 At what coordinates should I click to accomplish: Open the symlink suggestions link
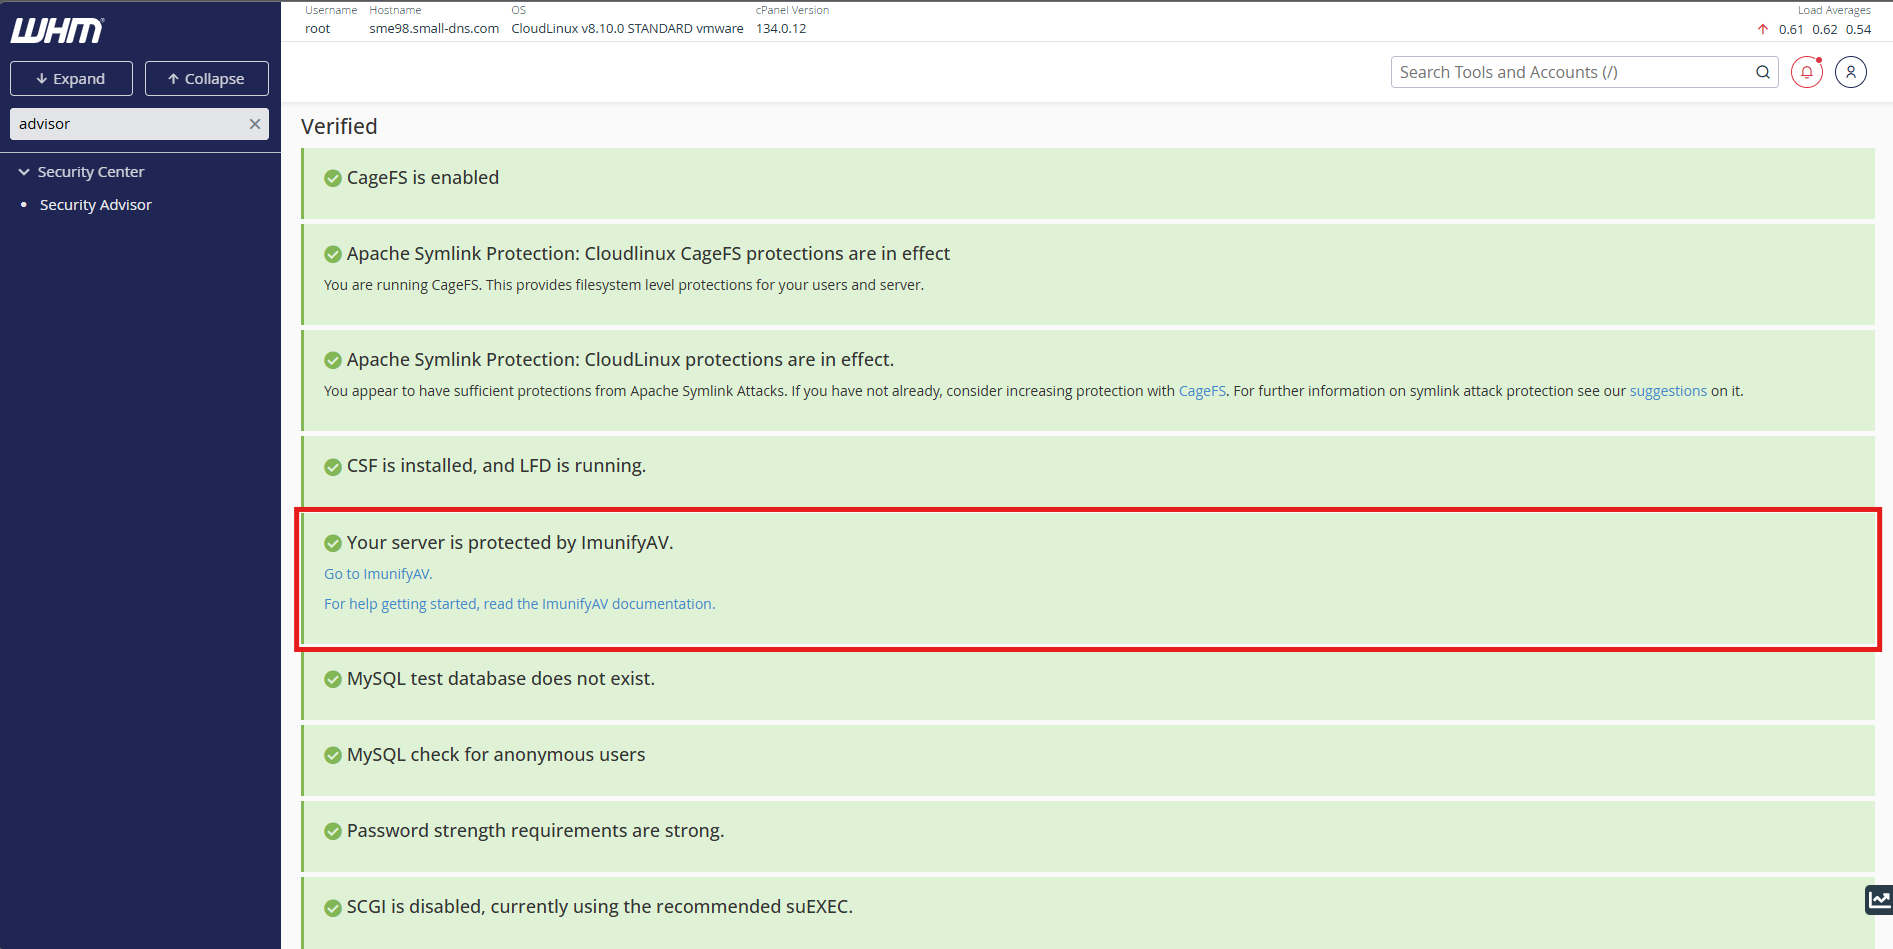(1668, 391)
